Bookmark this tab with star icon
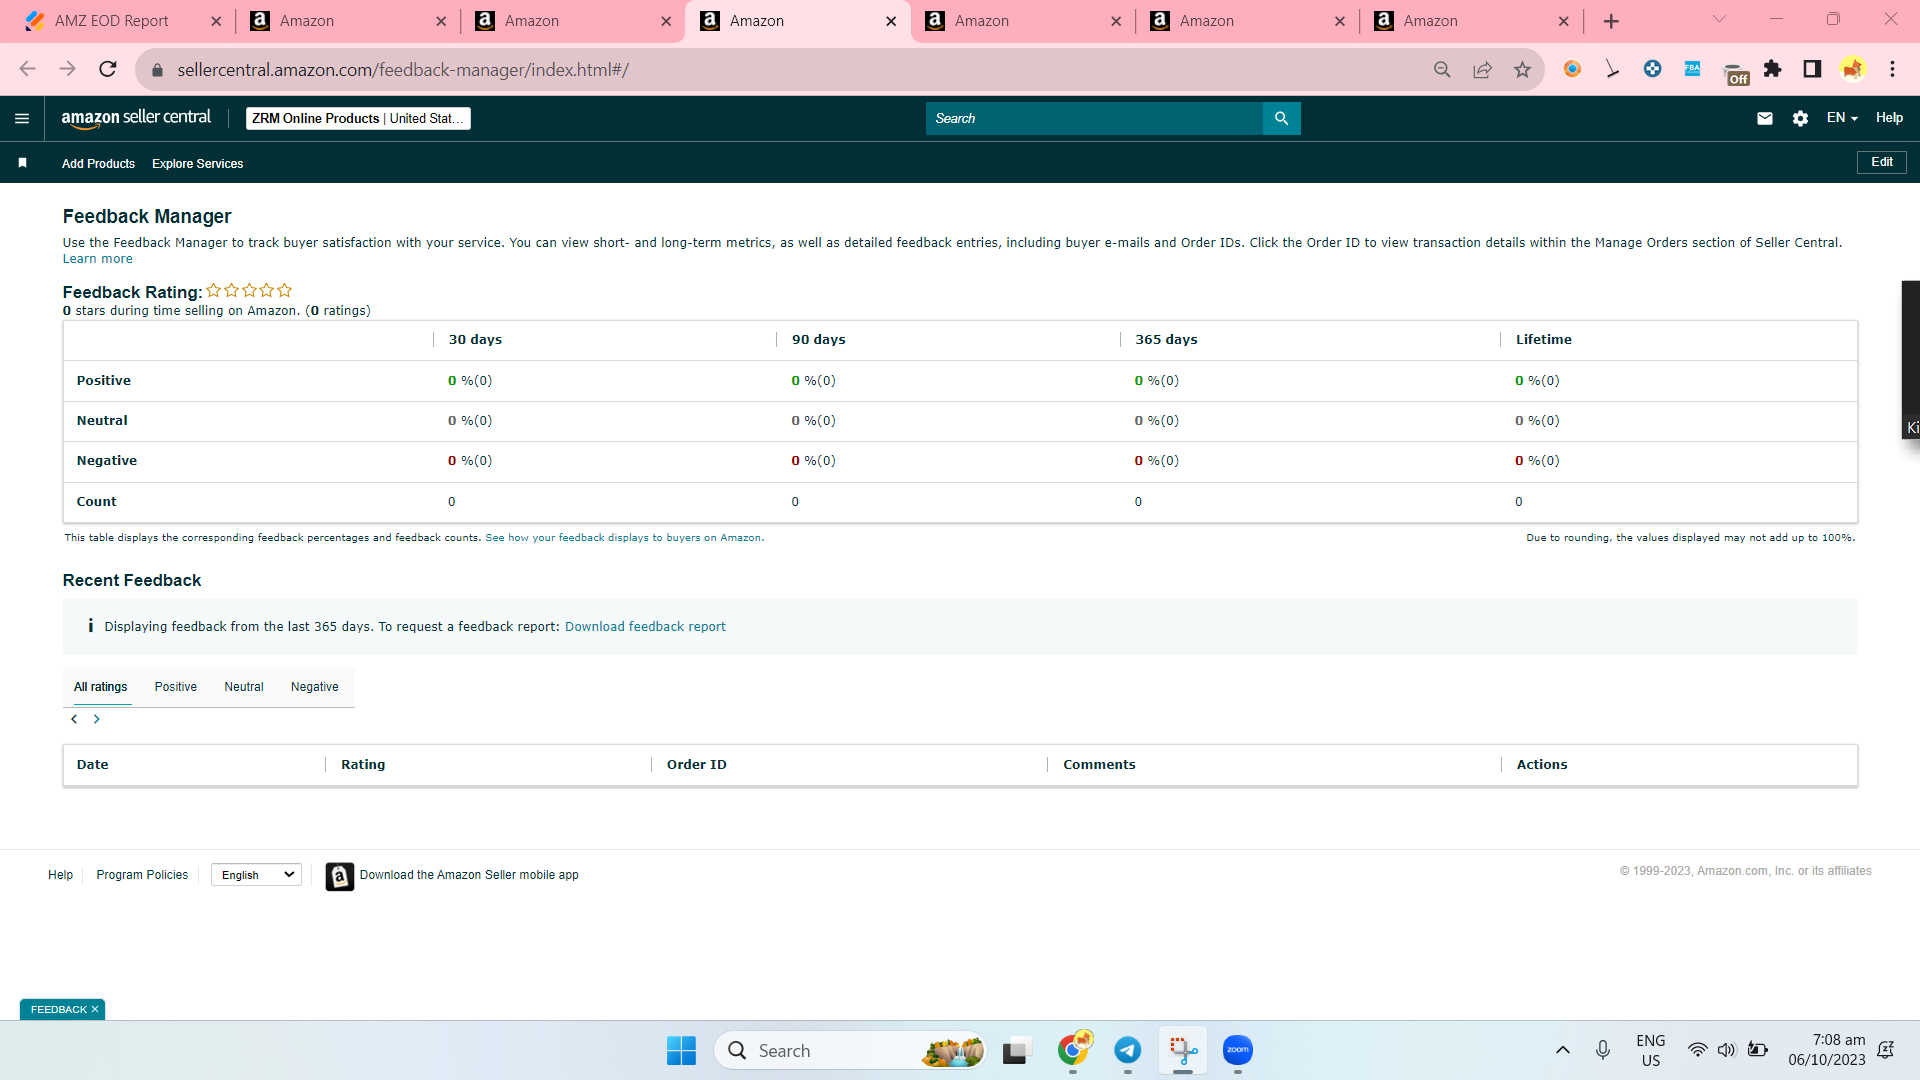 click(1522, 69)
